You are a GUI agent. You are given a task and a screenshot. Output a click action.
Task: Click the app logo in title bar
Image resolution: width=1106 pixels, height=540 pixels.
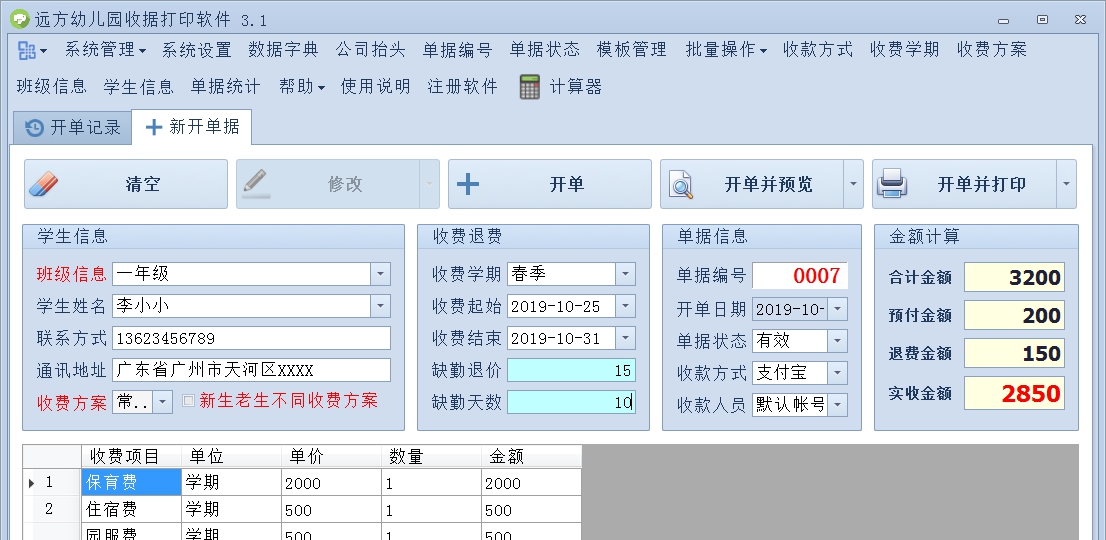click(20, 19)
